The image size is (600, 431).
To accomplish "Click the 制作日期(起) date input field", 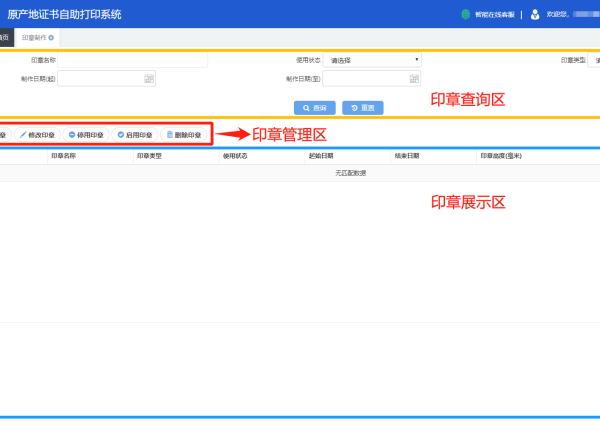I will [x=106, y=79].
